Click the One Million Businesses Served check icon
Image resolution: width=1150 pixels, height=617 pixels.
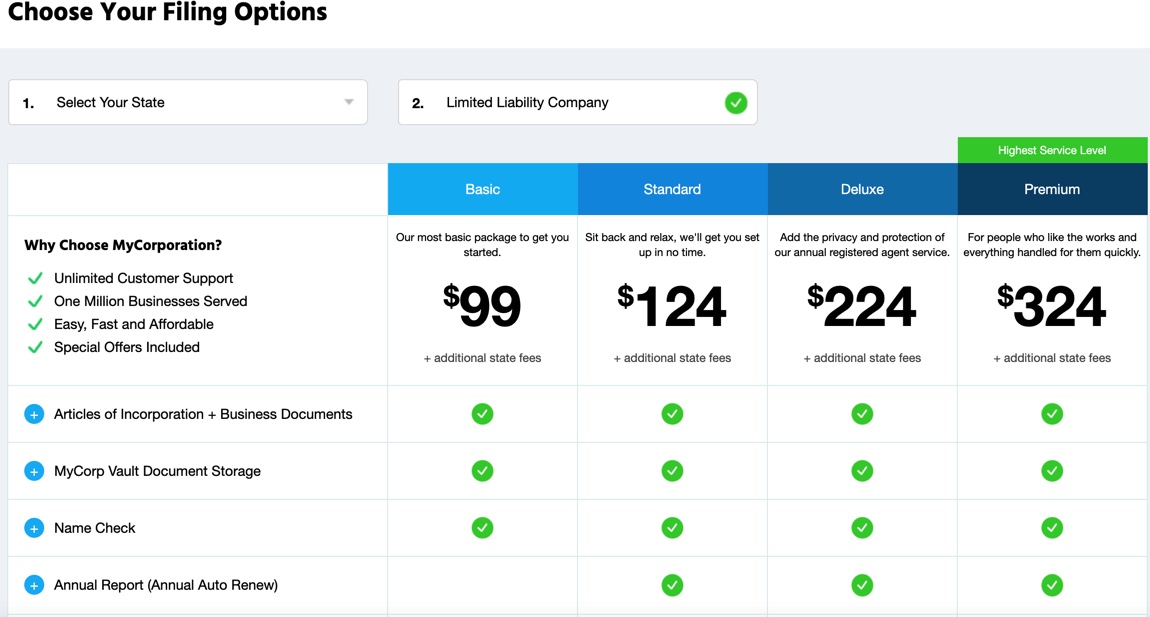[x=34, y=301]
